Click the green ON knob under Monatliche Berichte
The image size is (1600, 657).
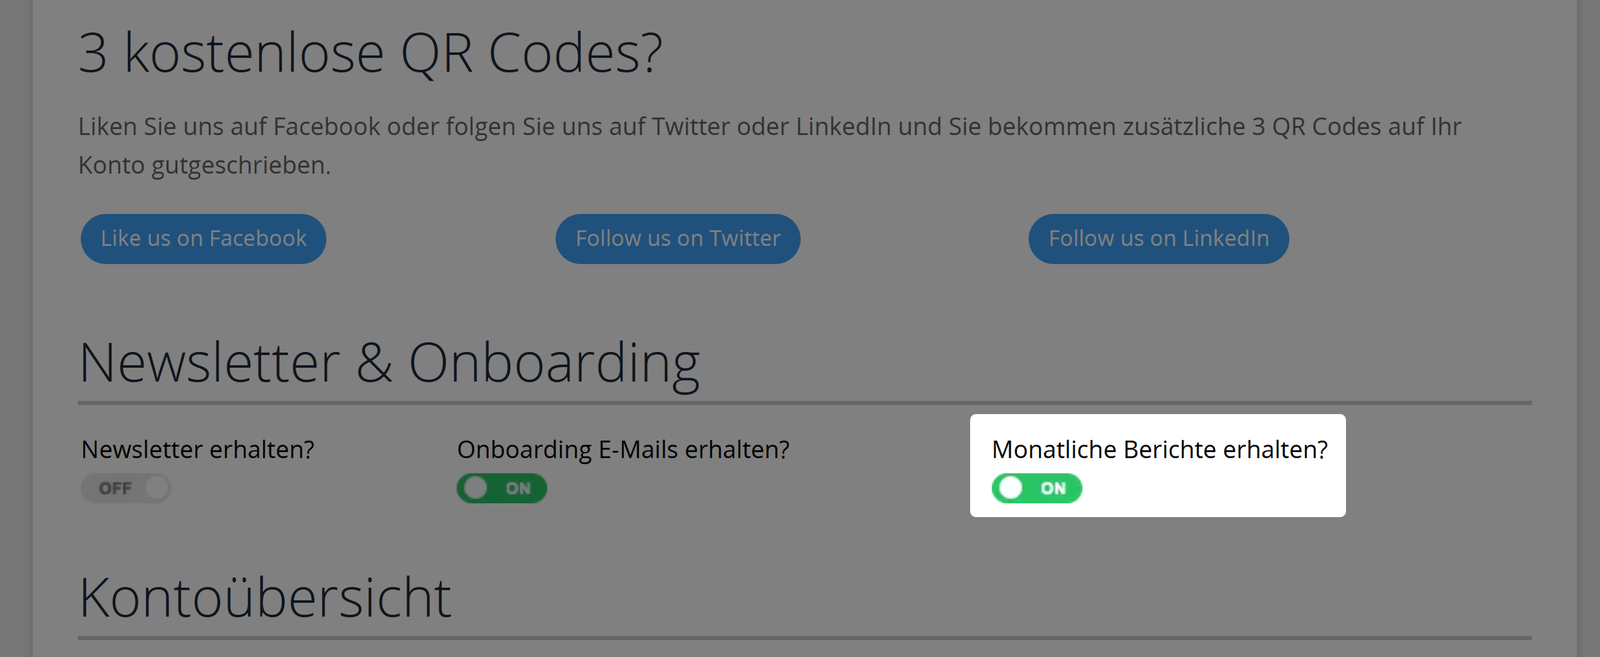1012,488
